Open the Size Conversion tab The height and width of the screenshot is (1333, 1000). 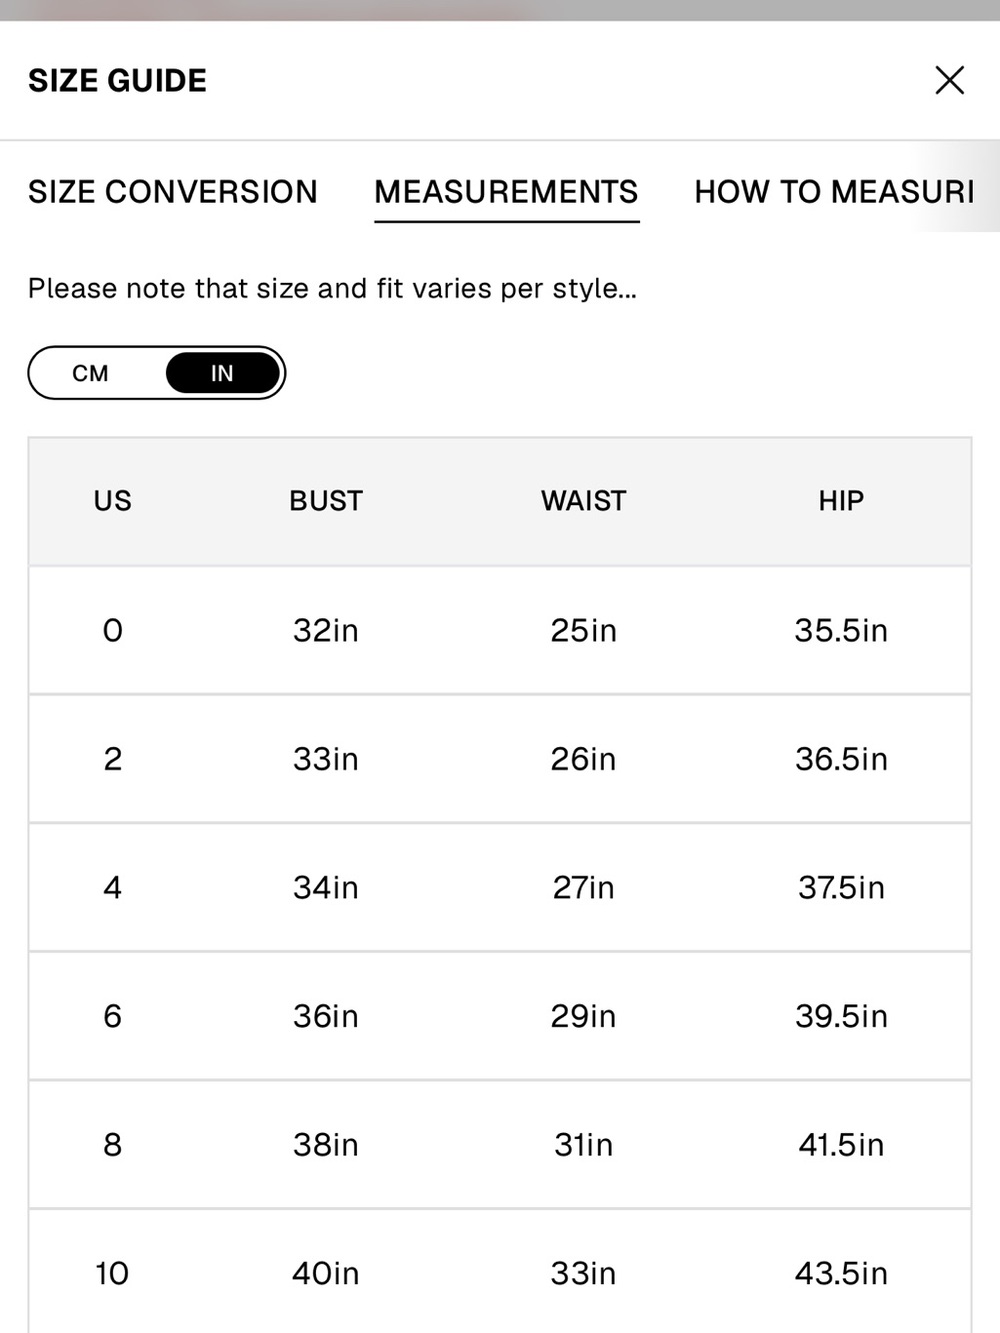(173, 191)
